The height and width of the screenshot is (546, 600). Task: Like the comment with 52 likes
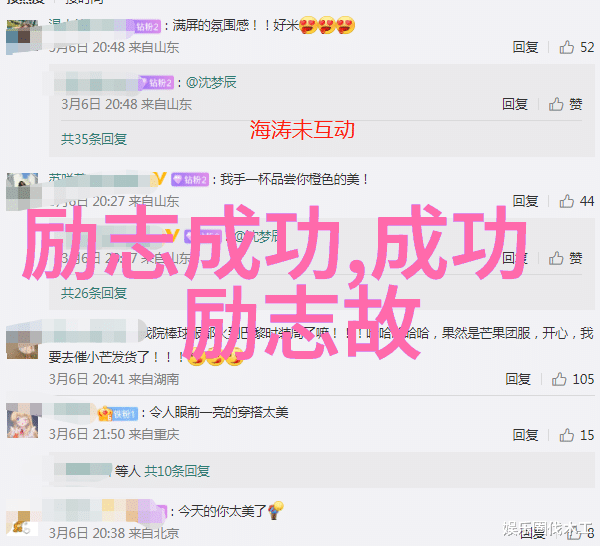(x=567, y=47)
